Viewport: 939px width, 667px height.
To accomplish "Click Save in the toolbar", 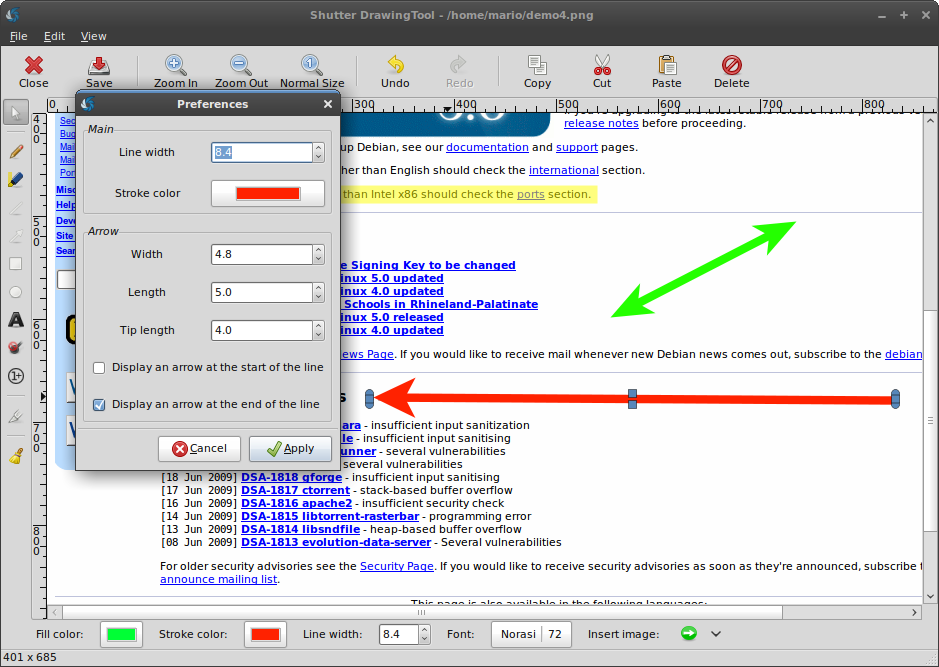I will [99, 71].
